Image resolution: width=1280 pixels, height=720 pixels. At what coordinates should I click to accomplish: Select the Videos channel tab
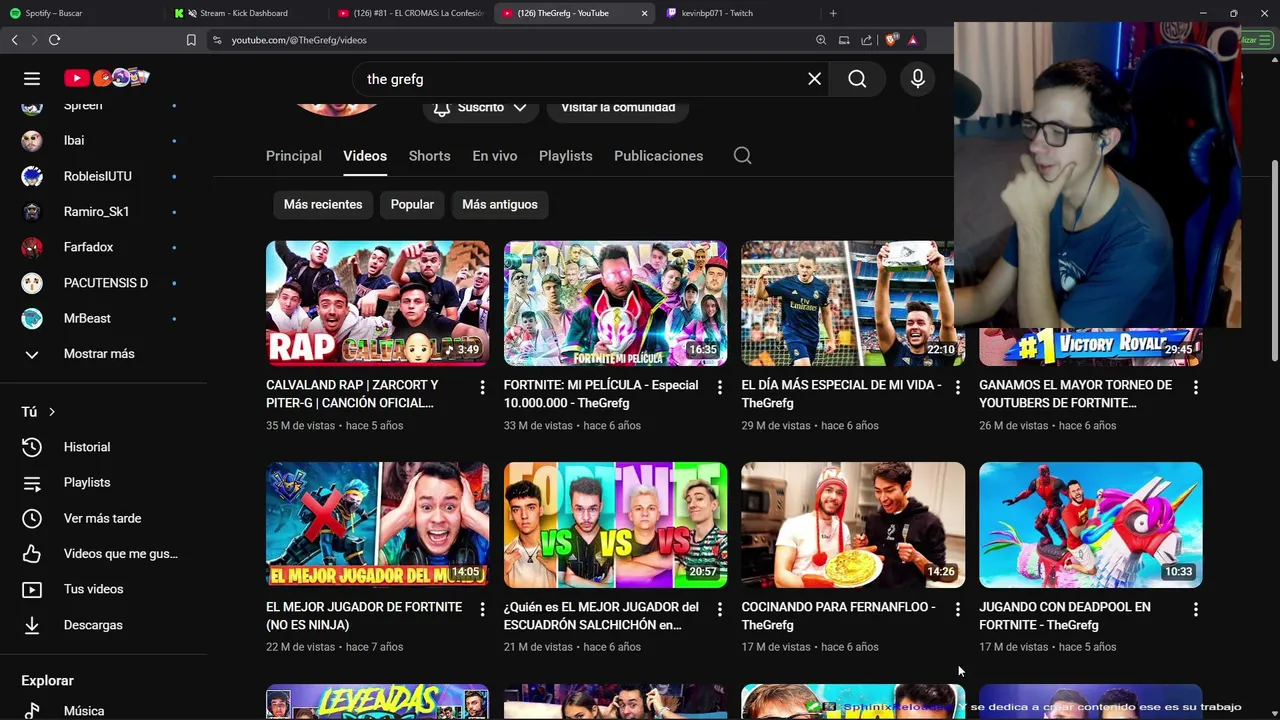365,156
